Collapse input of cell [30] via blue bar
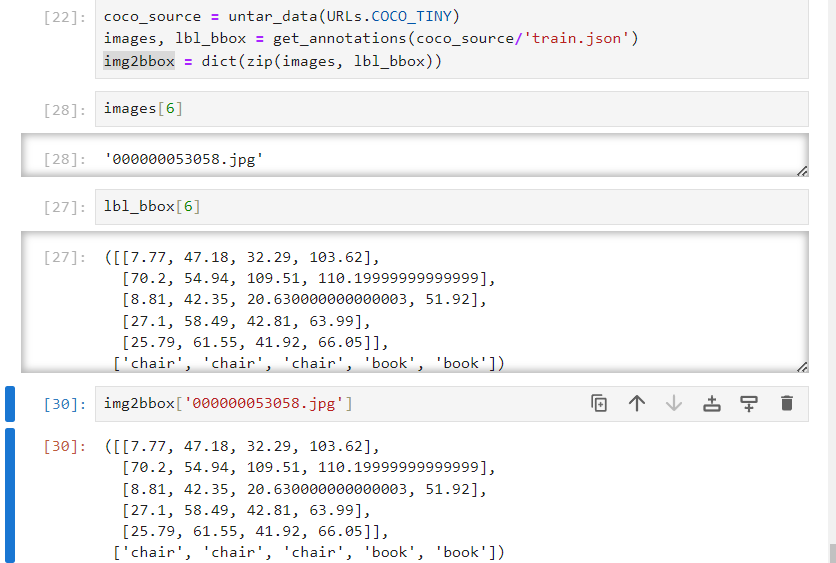The image size is (836, 563). (x=10, y=403)
